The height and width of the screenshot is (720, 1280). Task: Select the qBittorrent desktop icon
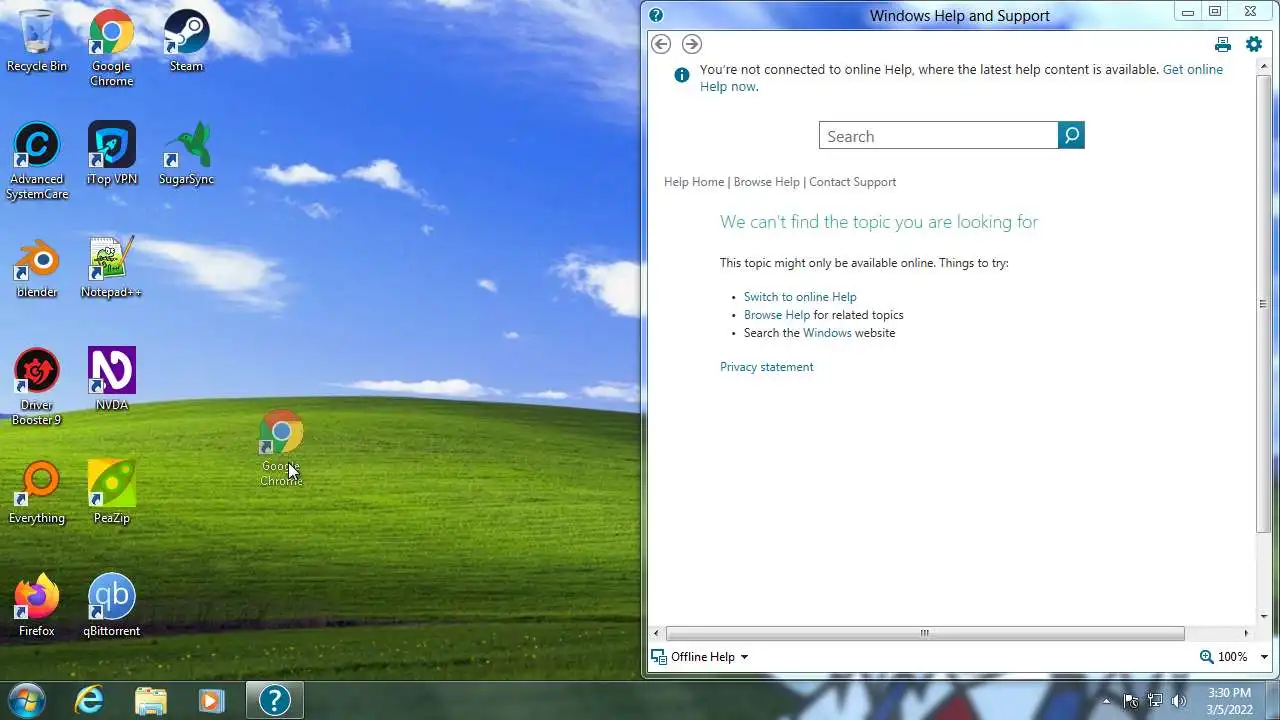112,606
